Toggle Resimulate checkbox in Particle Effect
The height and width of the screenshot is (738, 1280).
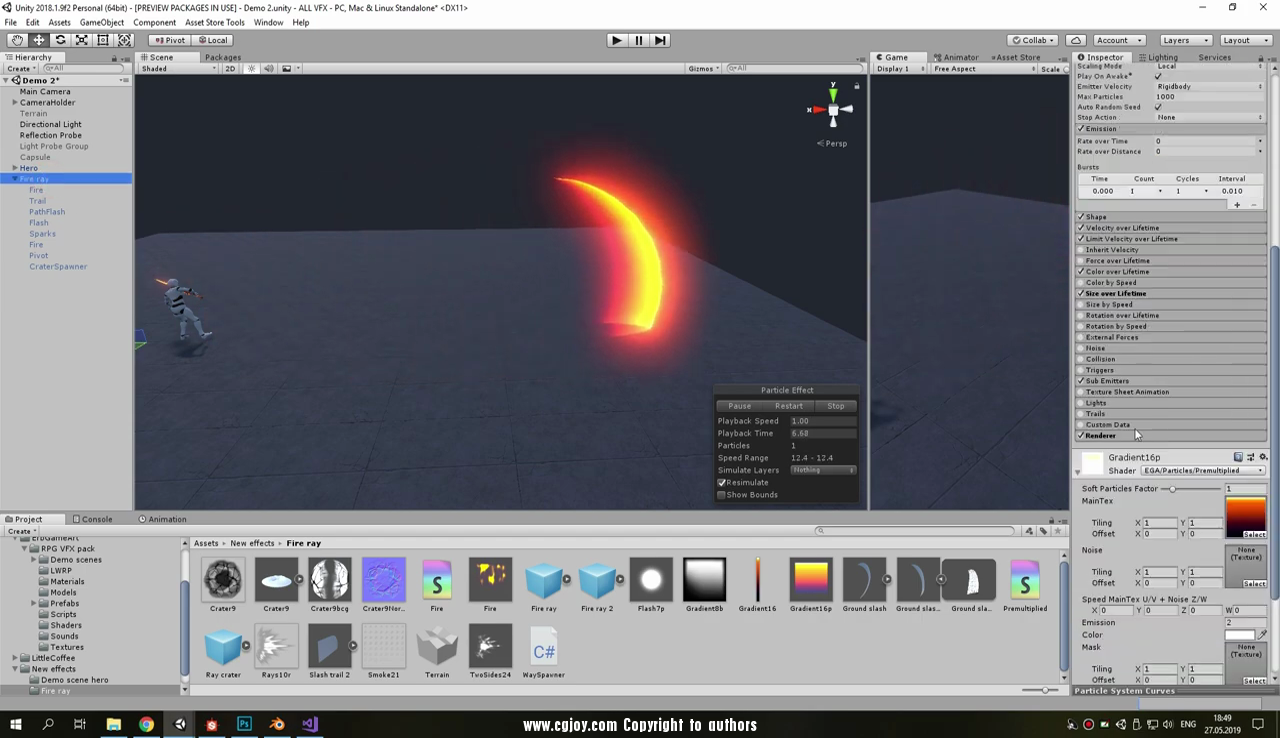click(x=721, y=482)
